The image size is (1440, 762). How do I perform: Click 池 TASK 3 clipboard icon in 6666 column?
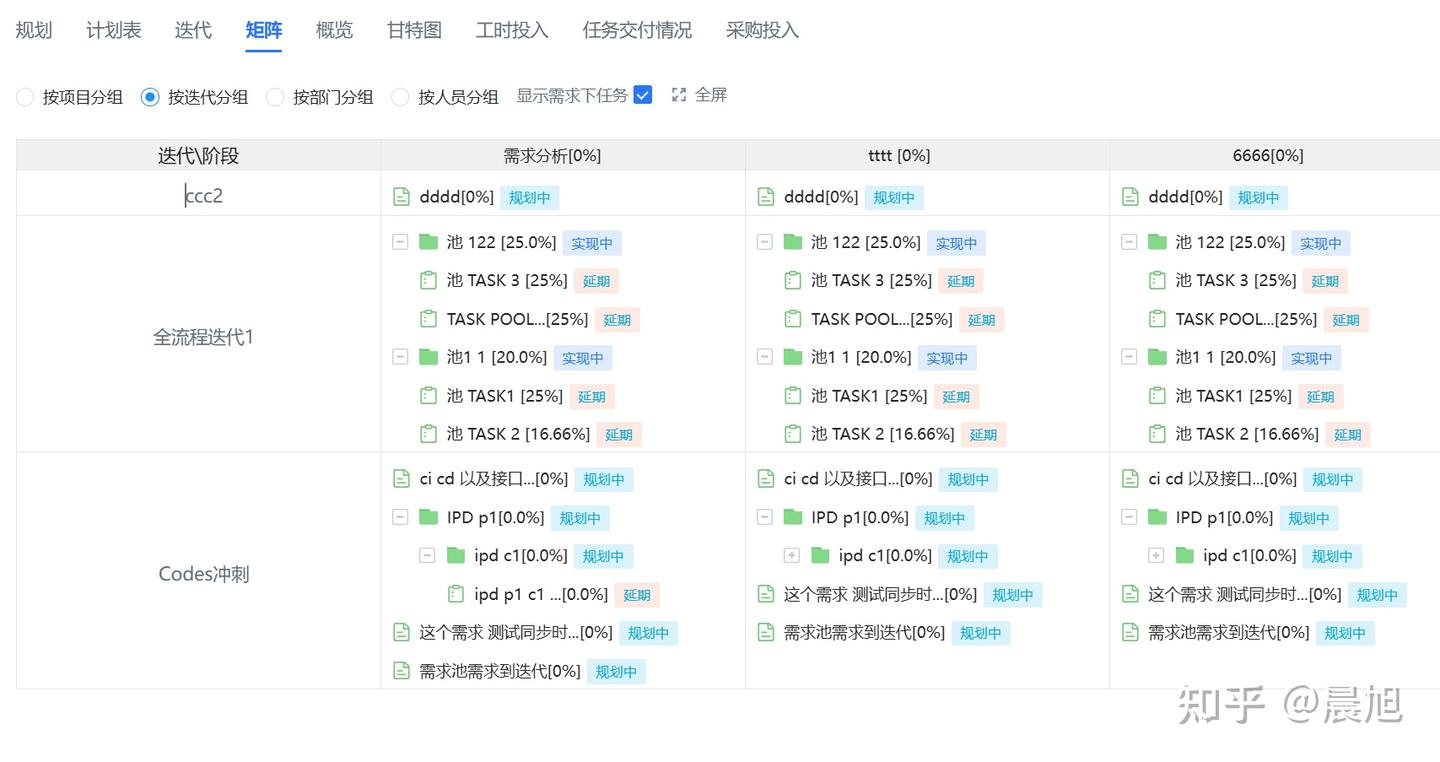1157,281
